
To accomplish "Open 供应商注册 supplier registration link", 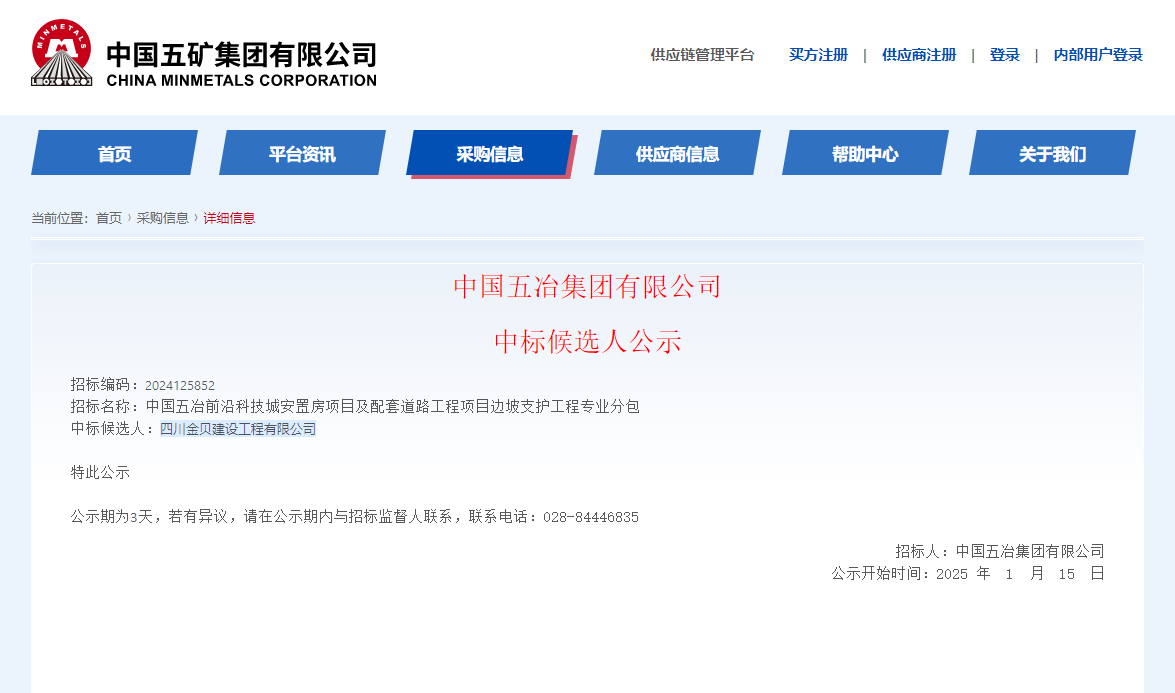I will pyautogui.click(x=919, y=55).
